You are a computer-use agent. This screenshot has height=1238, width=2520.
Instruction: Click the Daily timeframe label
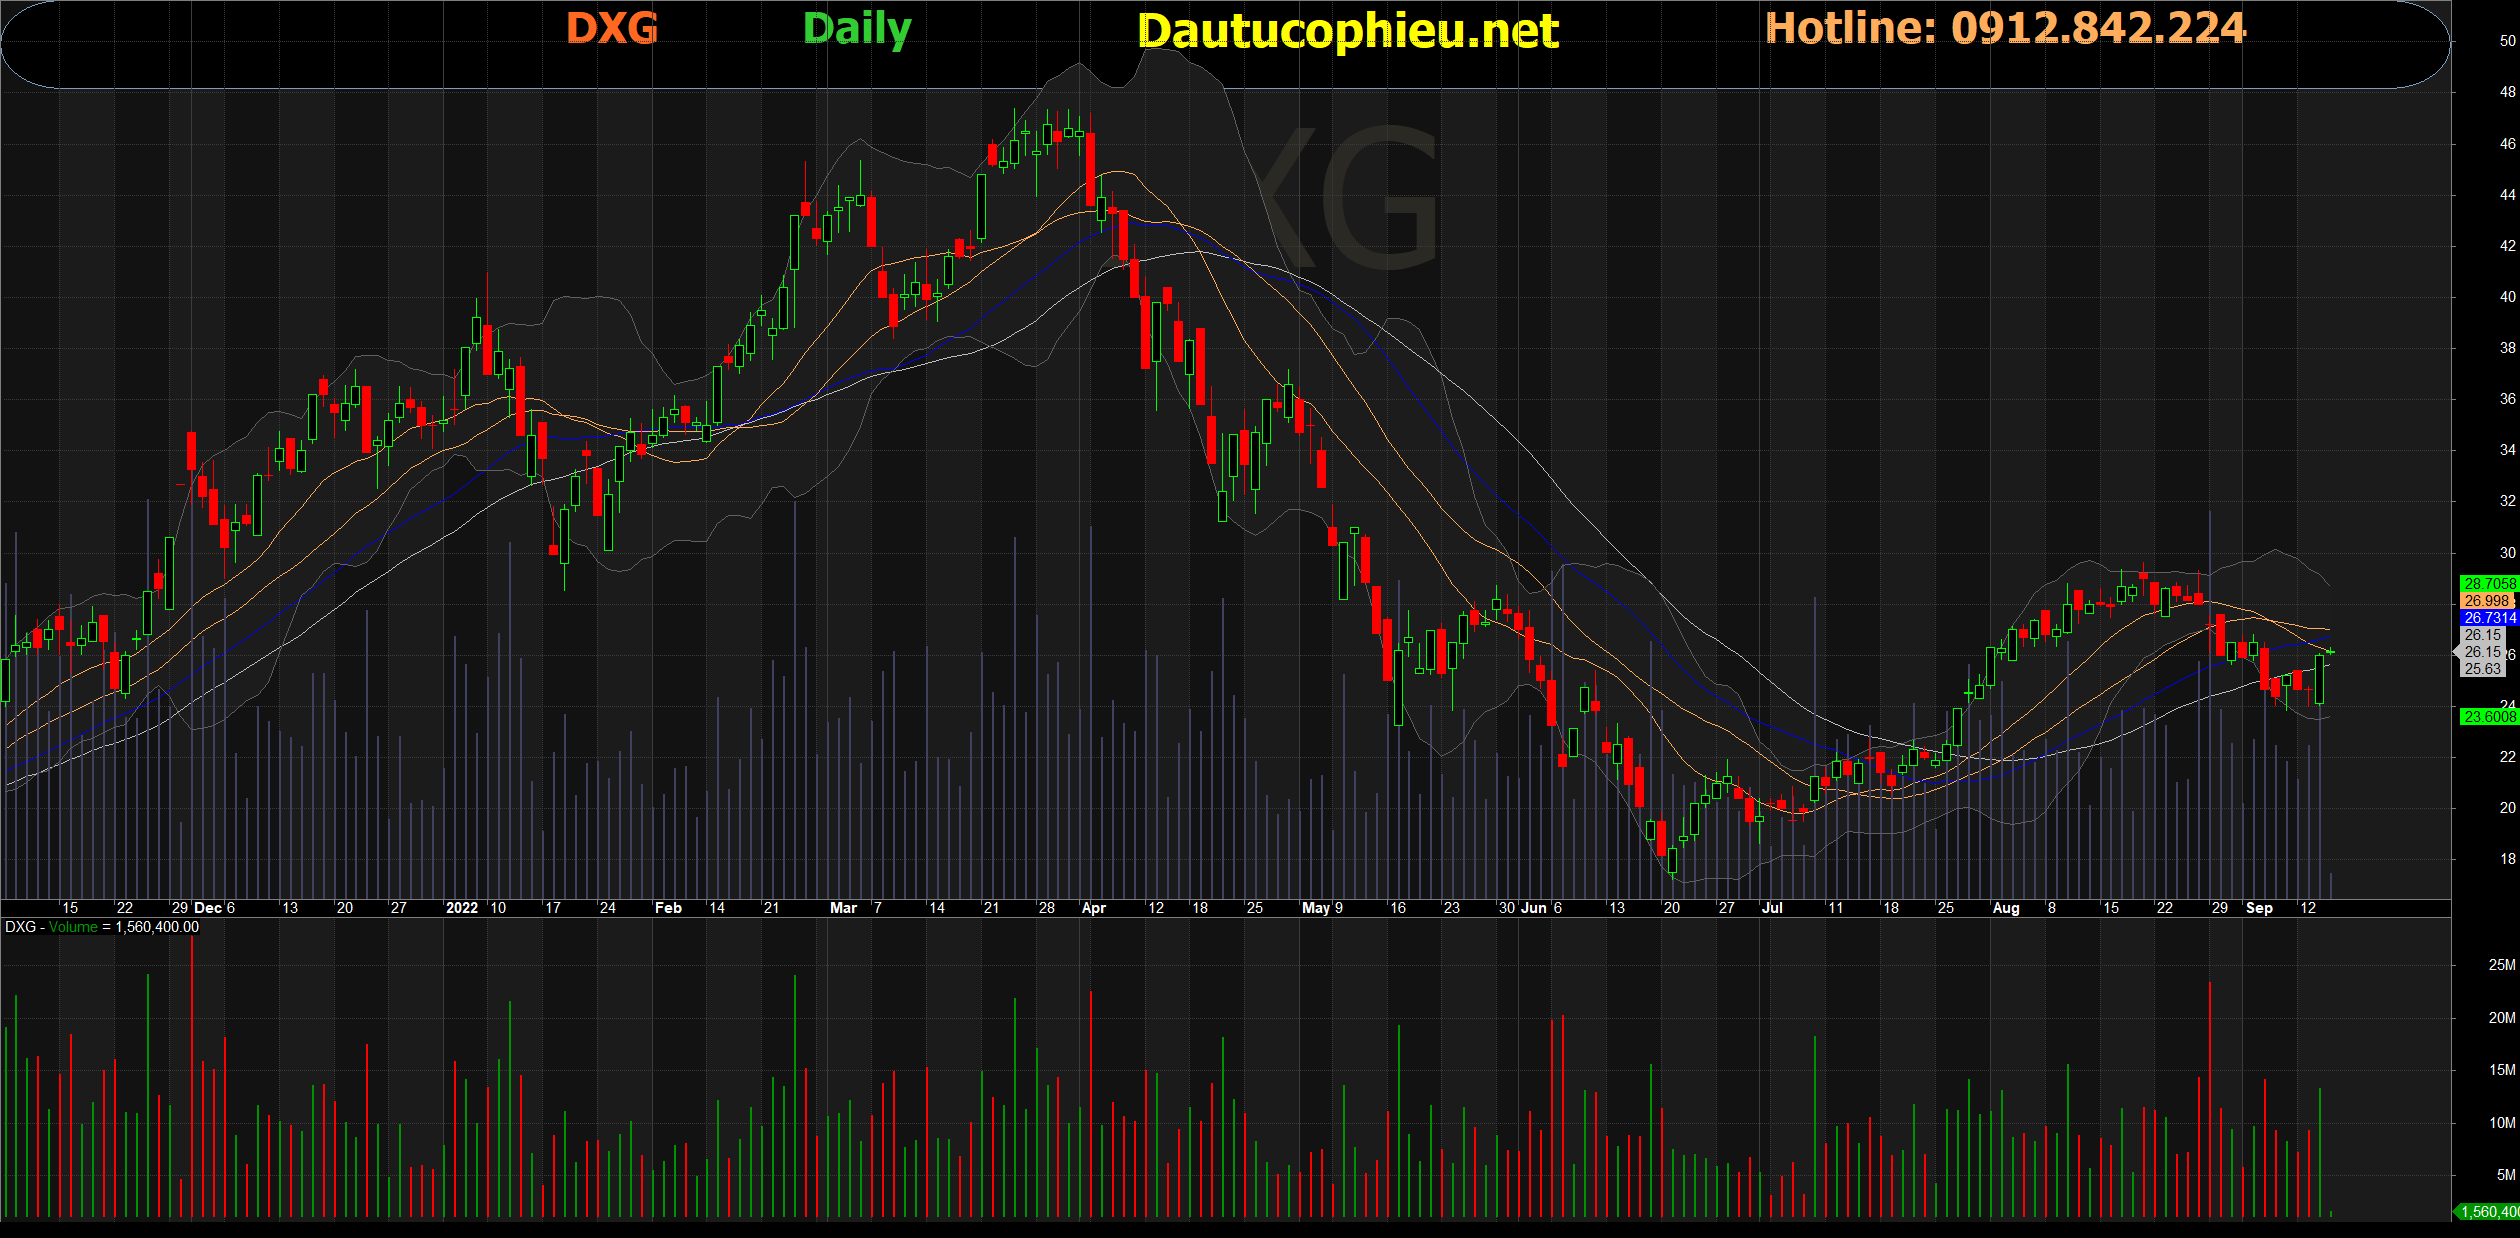(857, 29)
